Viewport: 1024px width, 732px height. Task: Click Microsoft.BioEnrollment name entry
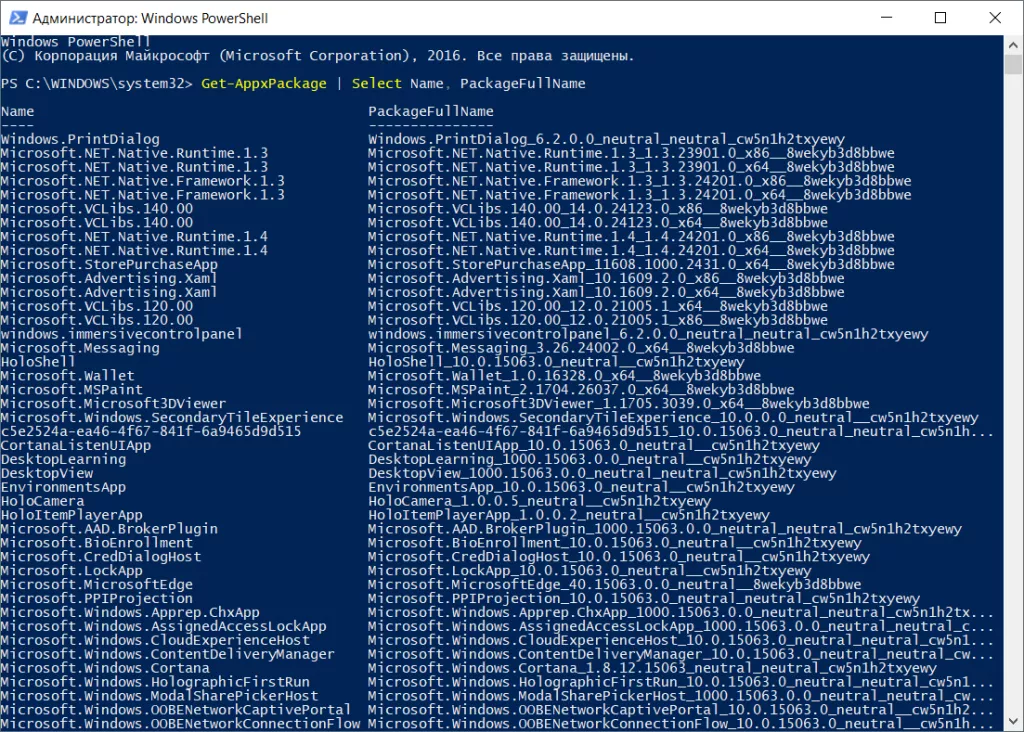click(x=97, y=543)
